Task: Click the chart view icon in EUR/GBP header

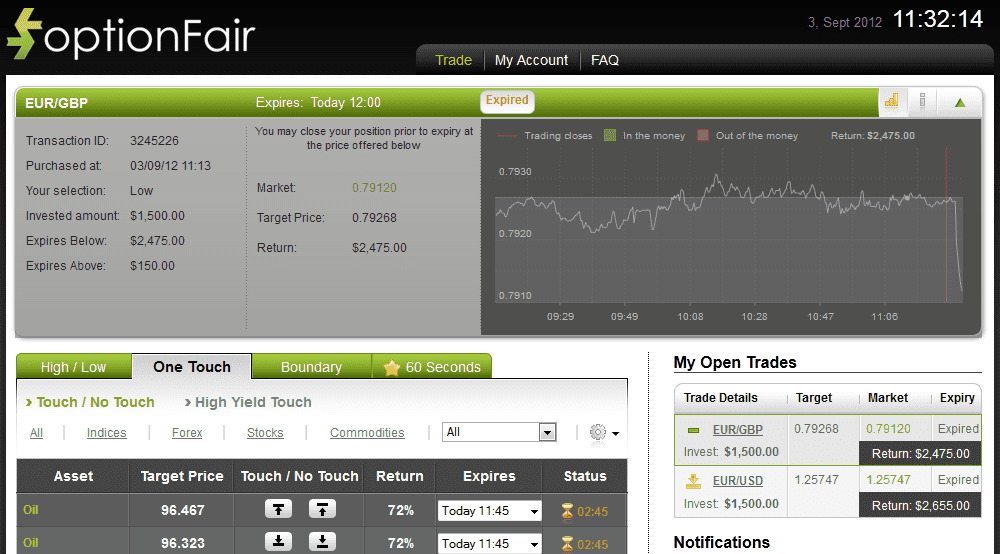Action: pos(891,101)
